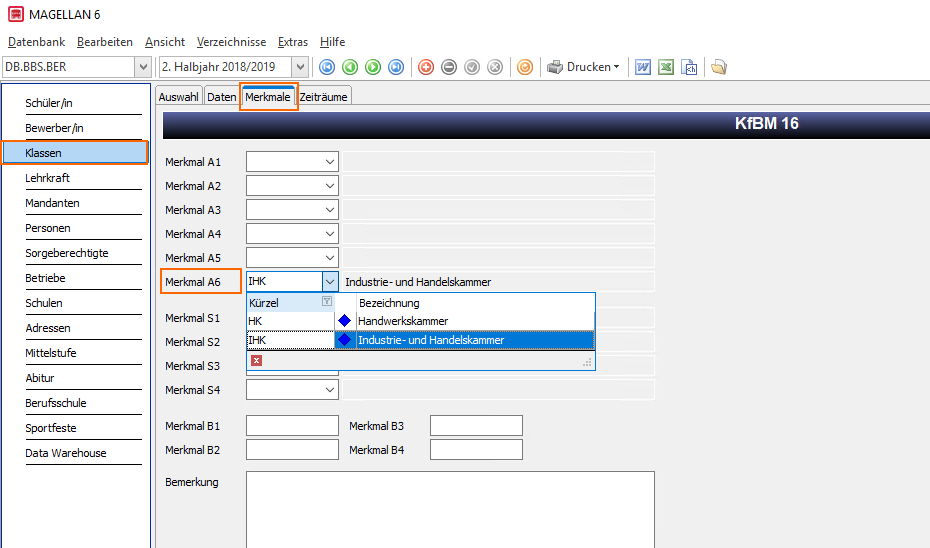Jump to last record navigation icon
This screenshot has width=930, height=548.
click(x=396, y=67)
